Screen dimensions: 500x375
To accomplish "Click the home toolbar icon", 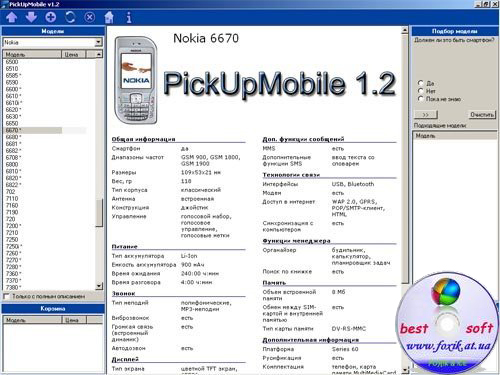I will point(109,17).
